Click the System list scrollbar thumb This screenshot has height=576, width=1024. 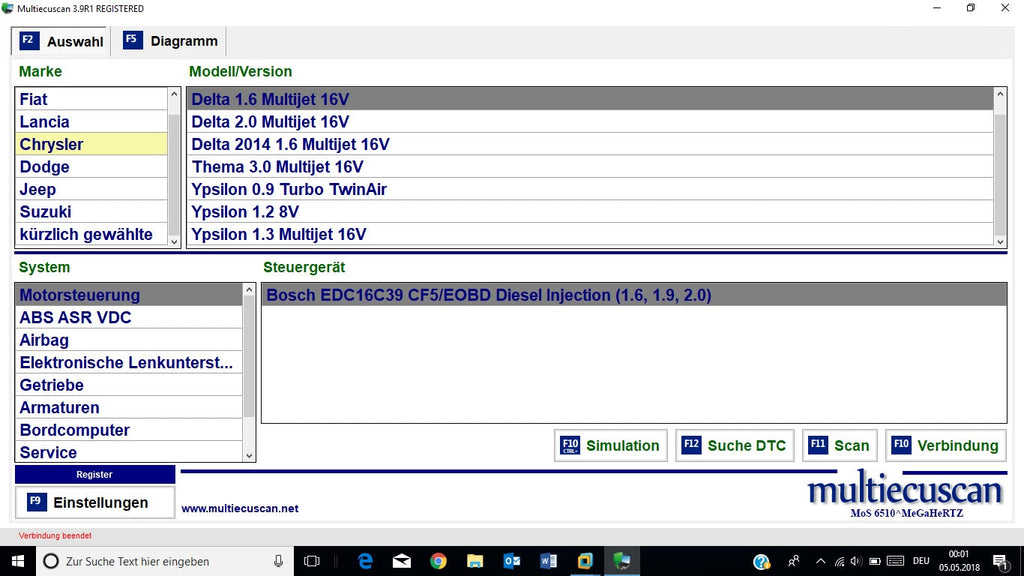click(x=249, y=357)
